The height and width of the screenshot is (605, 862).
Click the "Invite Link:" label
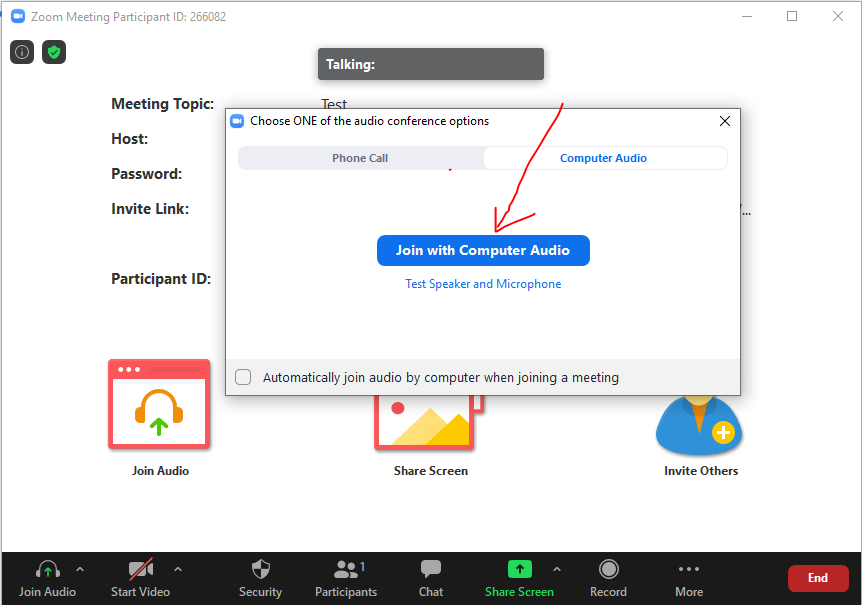click(150, 209)
